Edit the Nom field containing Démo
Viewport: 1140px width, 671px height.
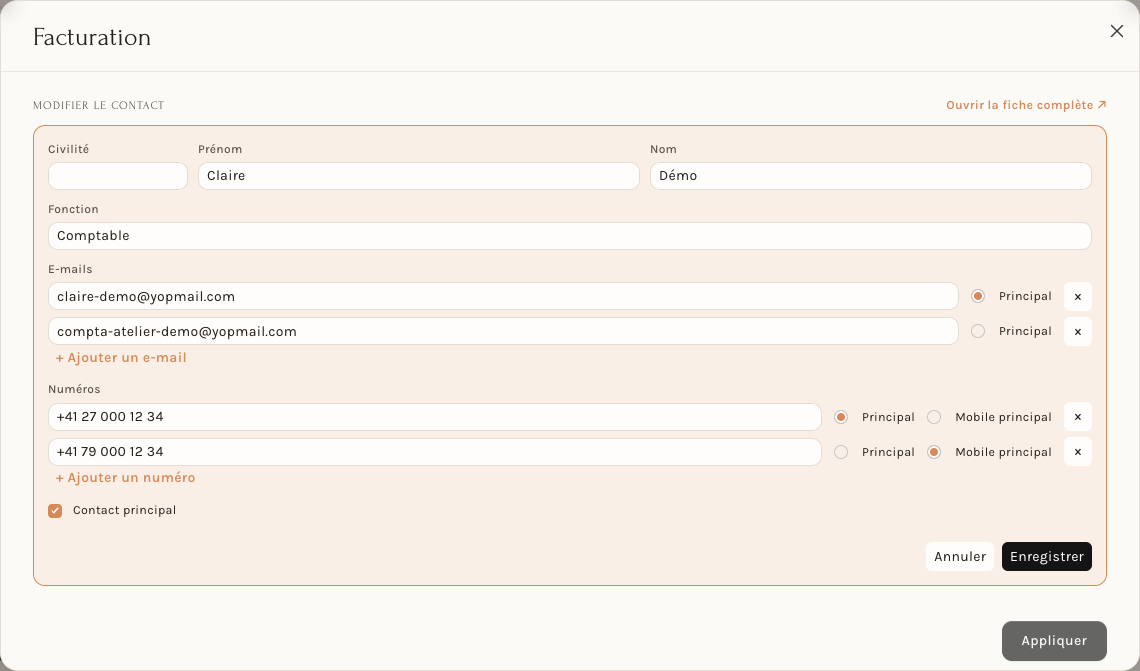tap(871, 176)
